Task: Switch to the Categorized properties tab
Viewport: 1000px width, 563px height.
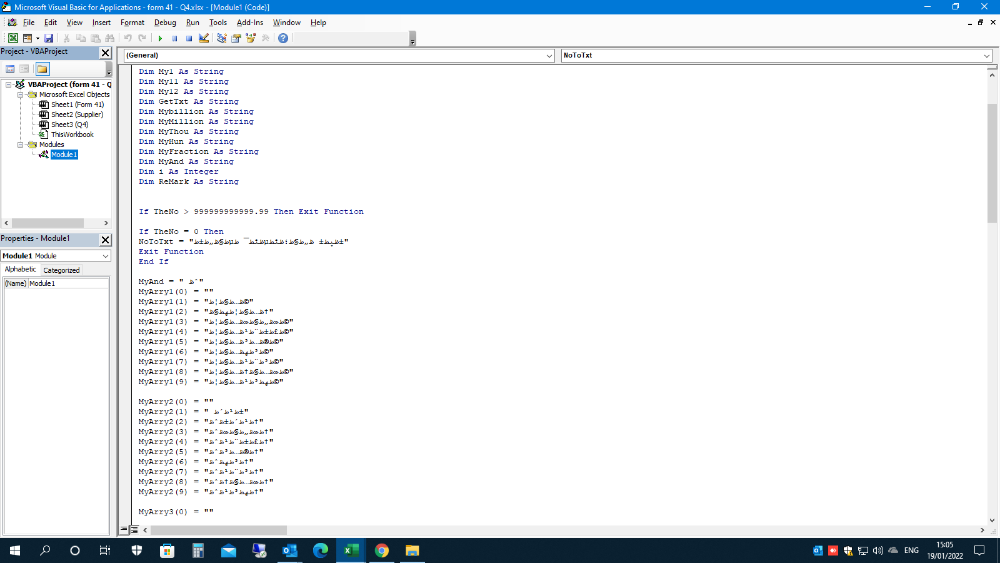Action: click(61, 270)
